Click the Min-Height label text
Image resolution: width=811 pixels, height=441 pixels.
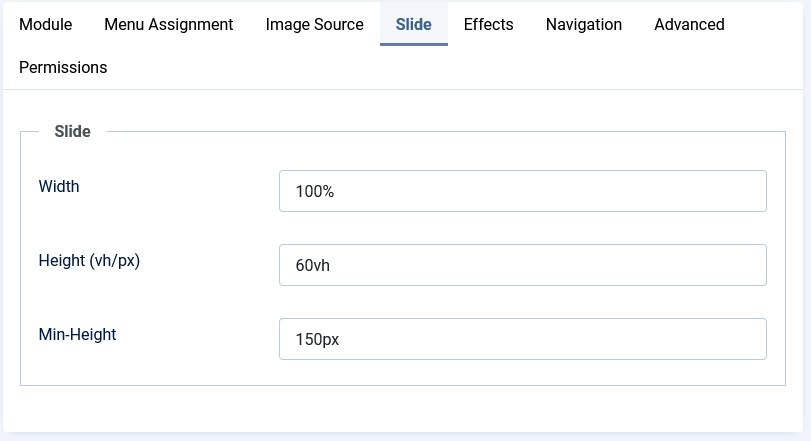coord(78,334)
